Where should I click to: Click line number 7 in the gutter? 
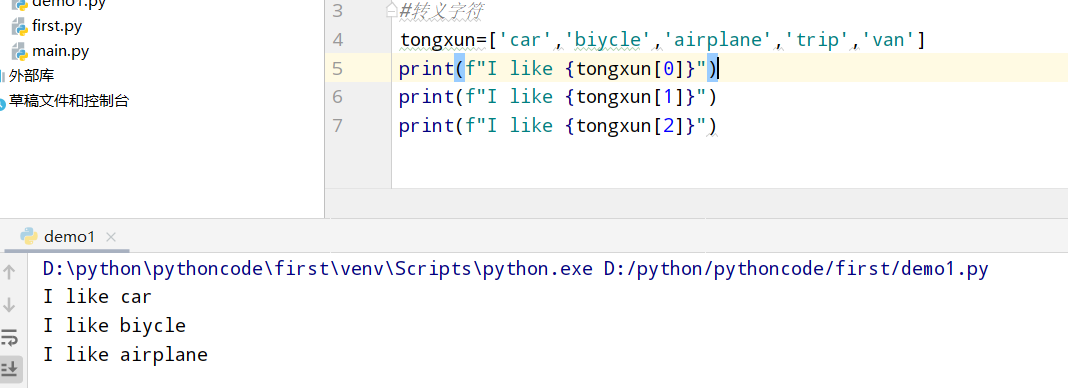coord(338,127)
